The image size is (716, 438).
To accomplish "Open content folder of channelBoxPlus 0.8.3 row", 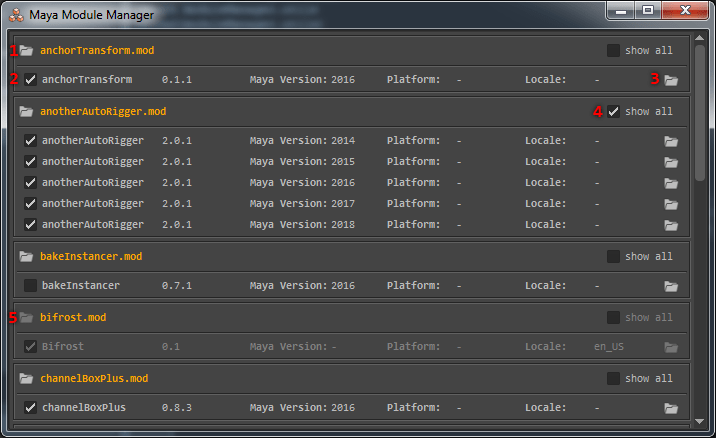I will click(671, 408).
